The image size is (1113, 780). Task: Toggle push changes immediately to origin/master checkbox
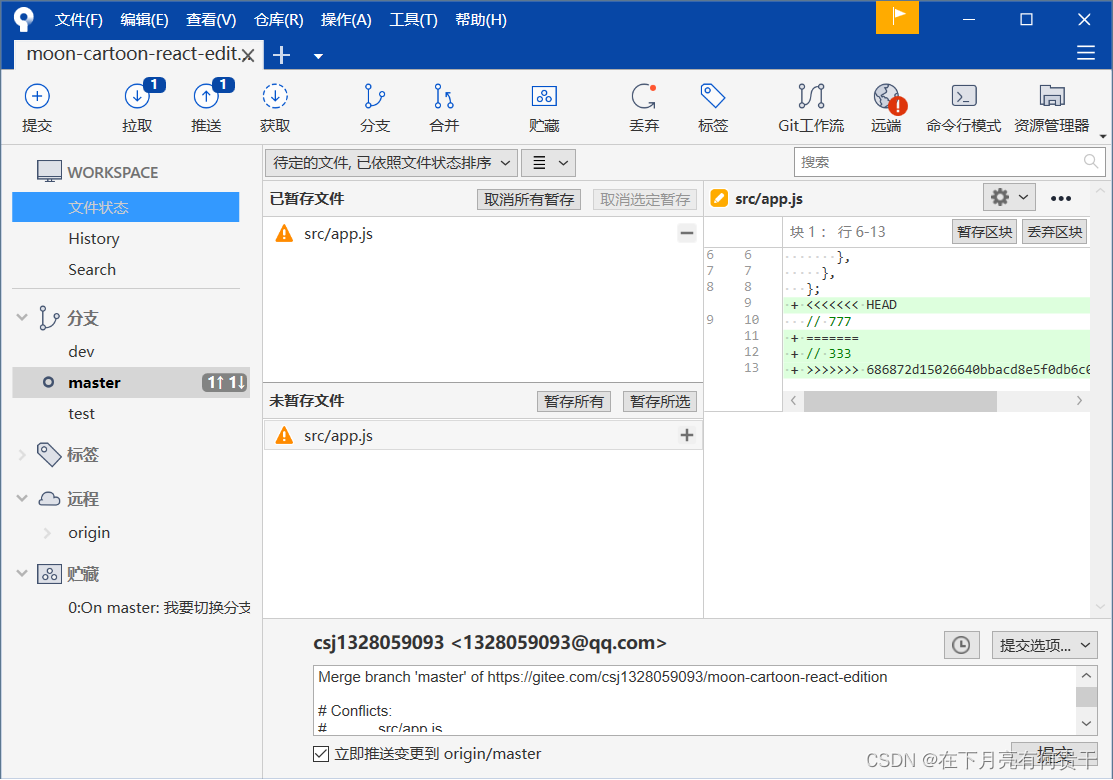321,754
